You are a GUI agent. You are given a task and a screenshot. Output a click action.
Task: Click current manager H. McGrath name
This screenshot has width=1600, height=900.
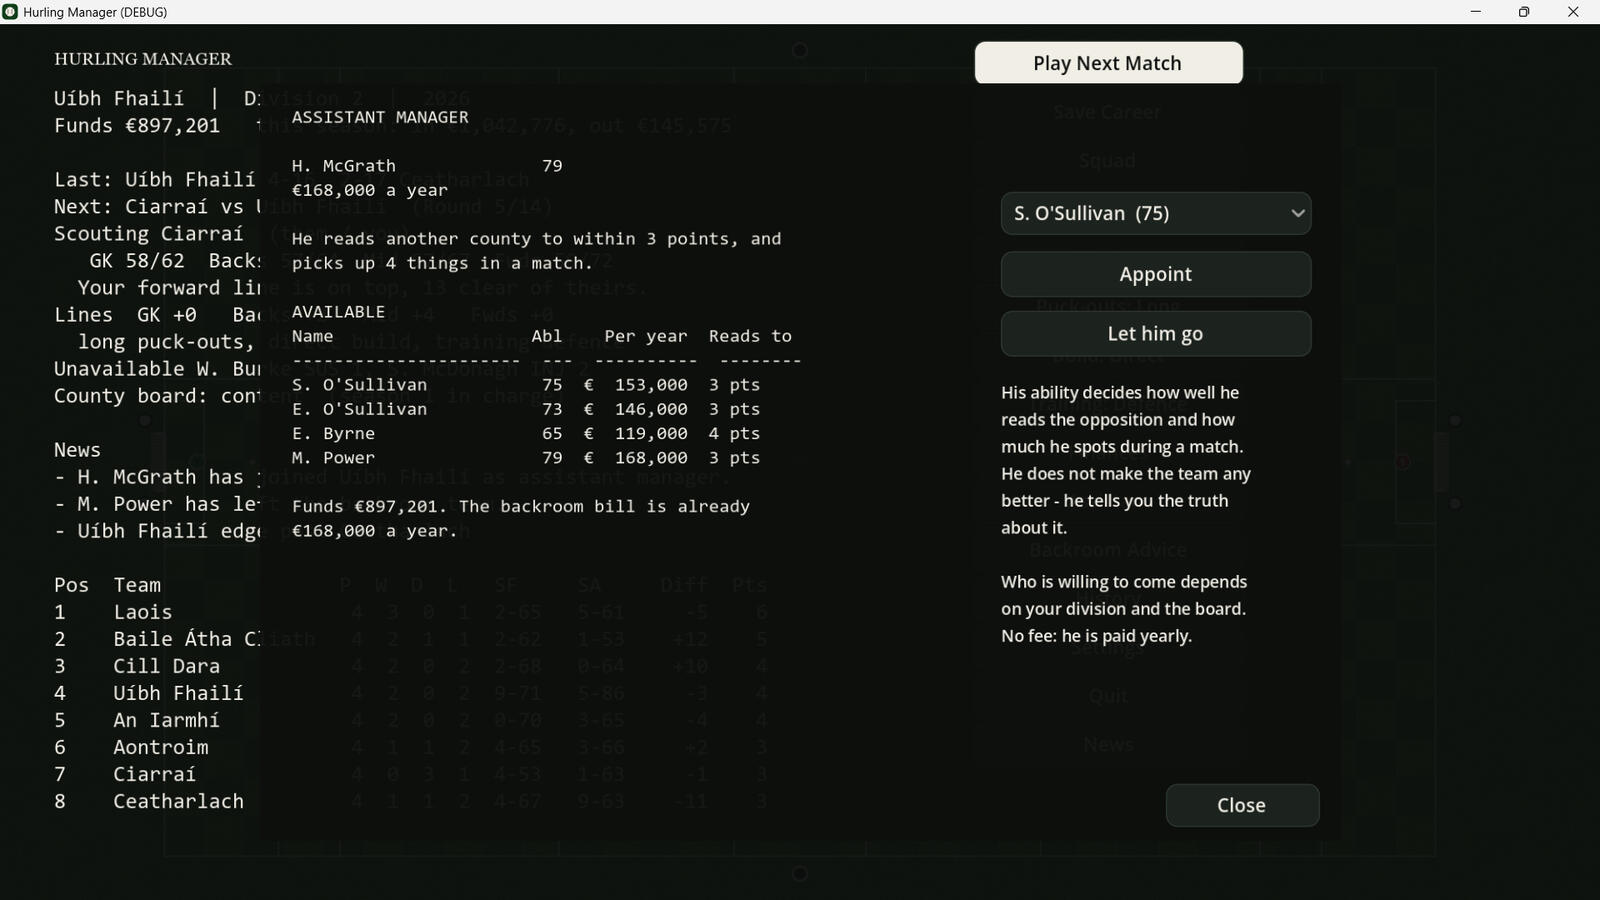point(344,166)
